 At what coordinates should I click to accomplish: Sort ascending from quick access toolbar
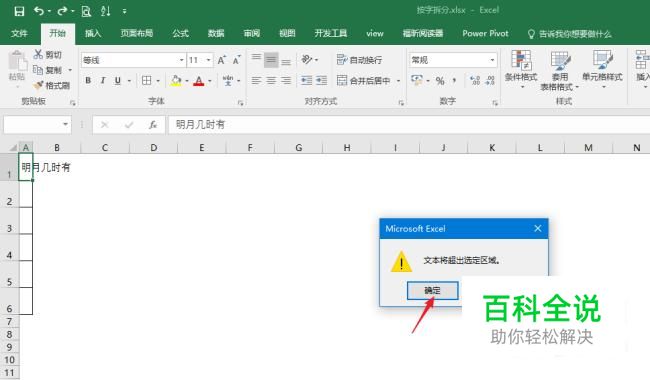(106, 11)
